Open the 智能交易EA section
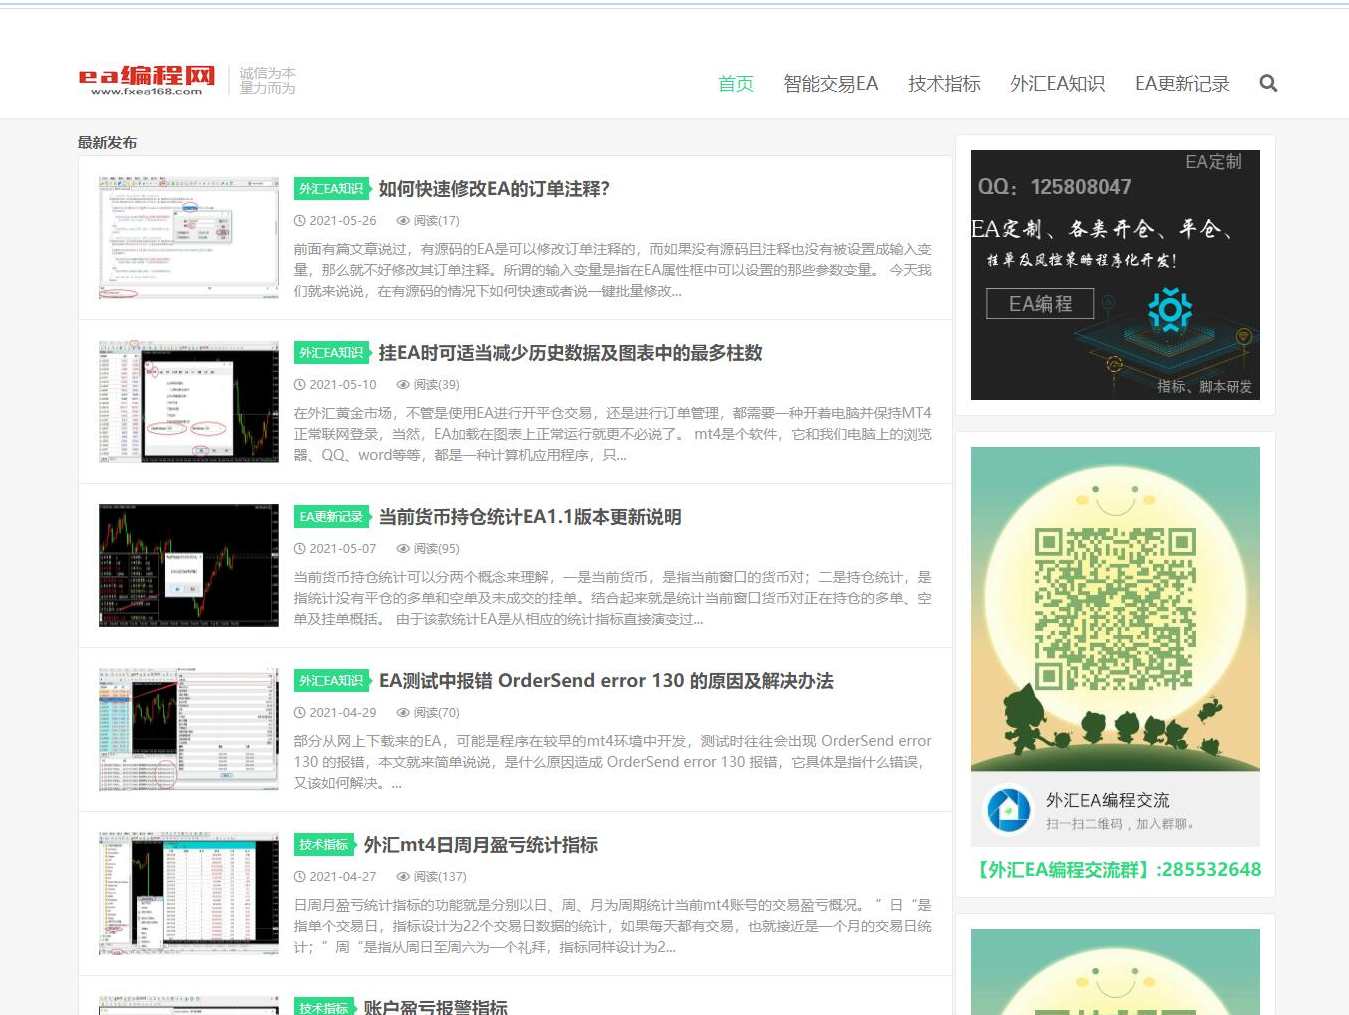Screen dimensions: 1349x1015 830,84
